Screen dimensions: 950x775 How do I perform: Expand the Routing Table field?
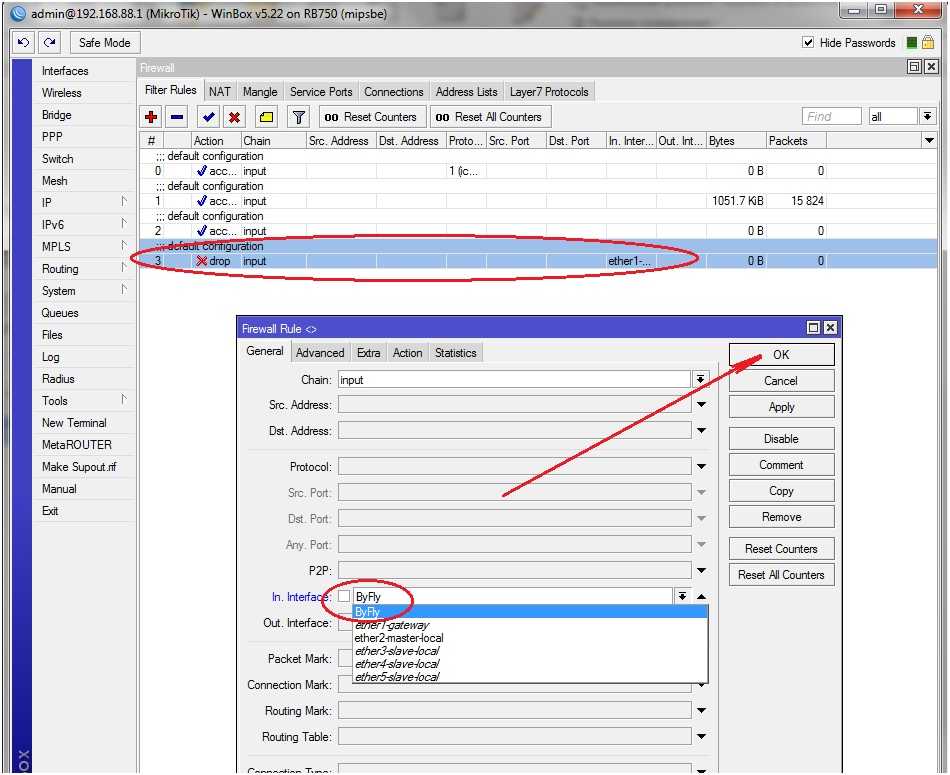[x=701, y=736]
